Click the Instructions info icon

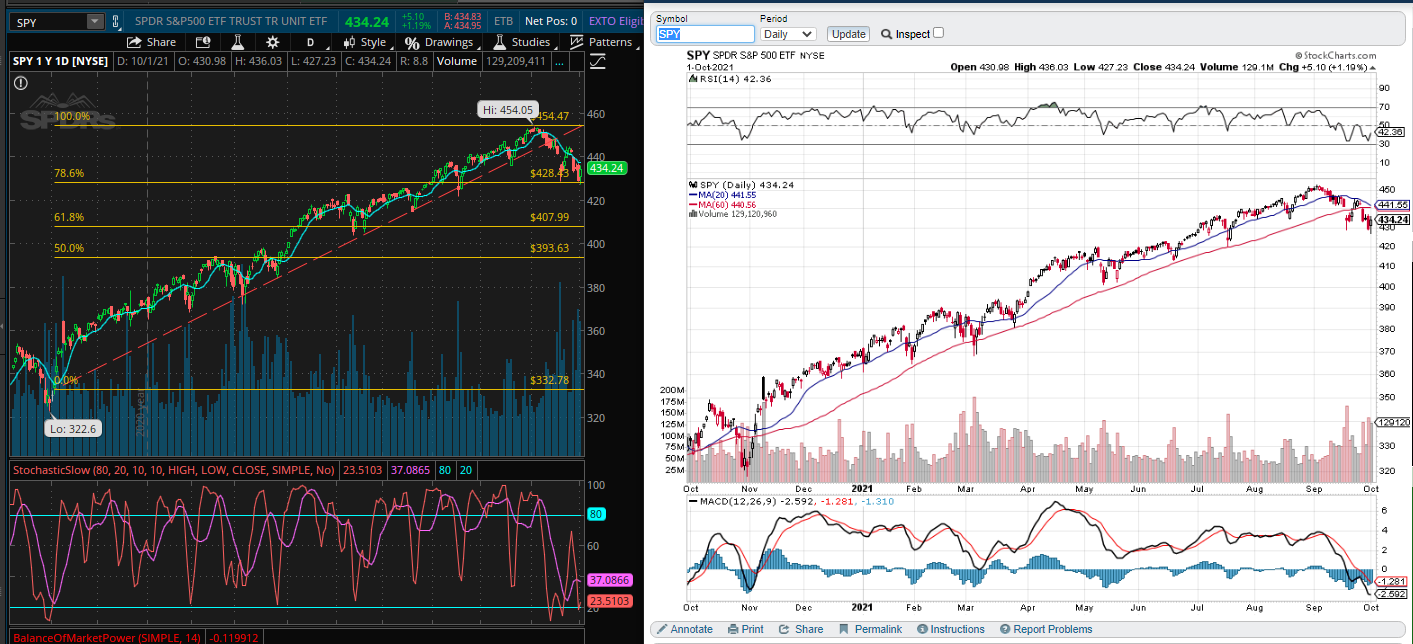click(922, 629)
